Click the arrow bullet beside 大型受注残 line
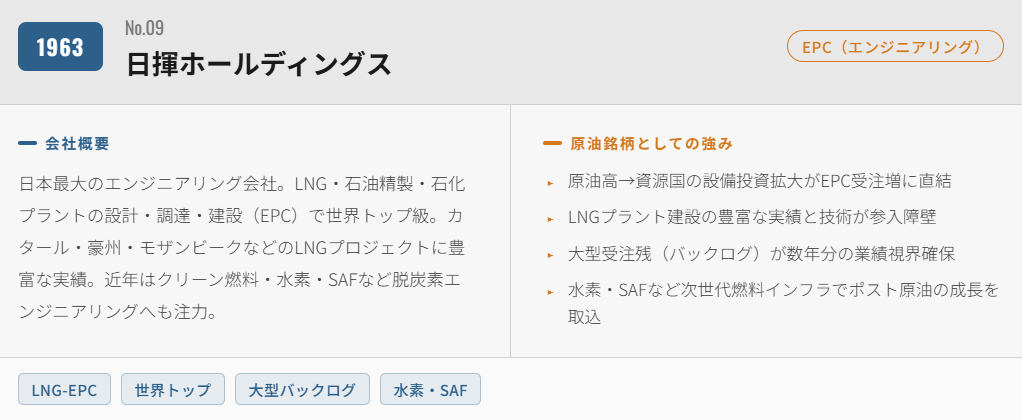The height and width of the screenshot is (420, 1022). pos(550,254)
